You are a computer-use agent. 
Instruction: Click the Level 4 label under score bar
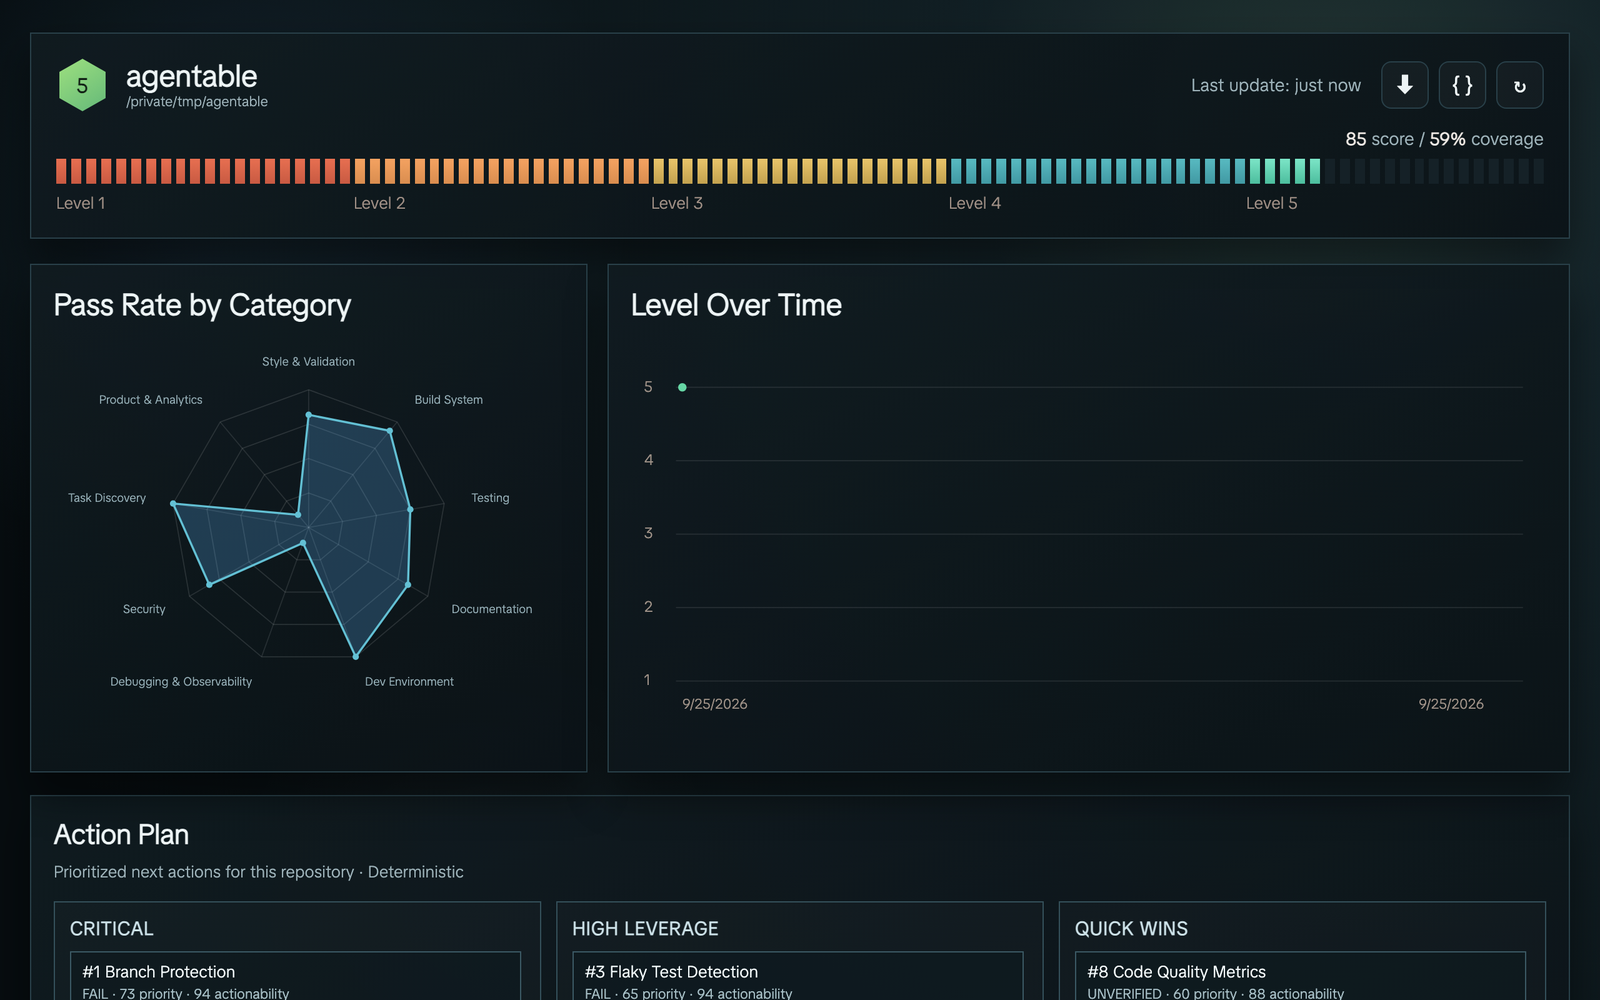coord(974,203)
